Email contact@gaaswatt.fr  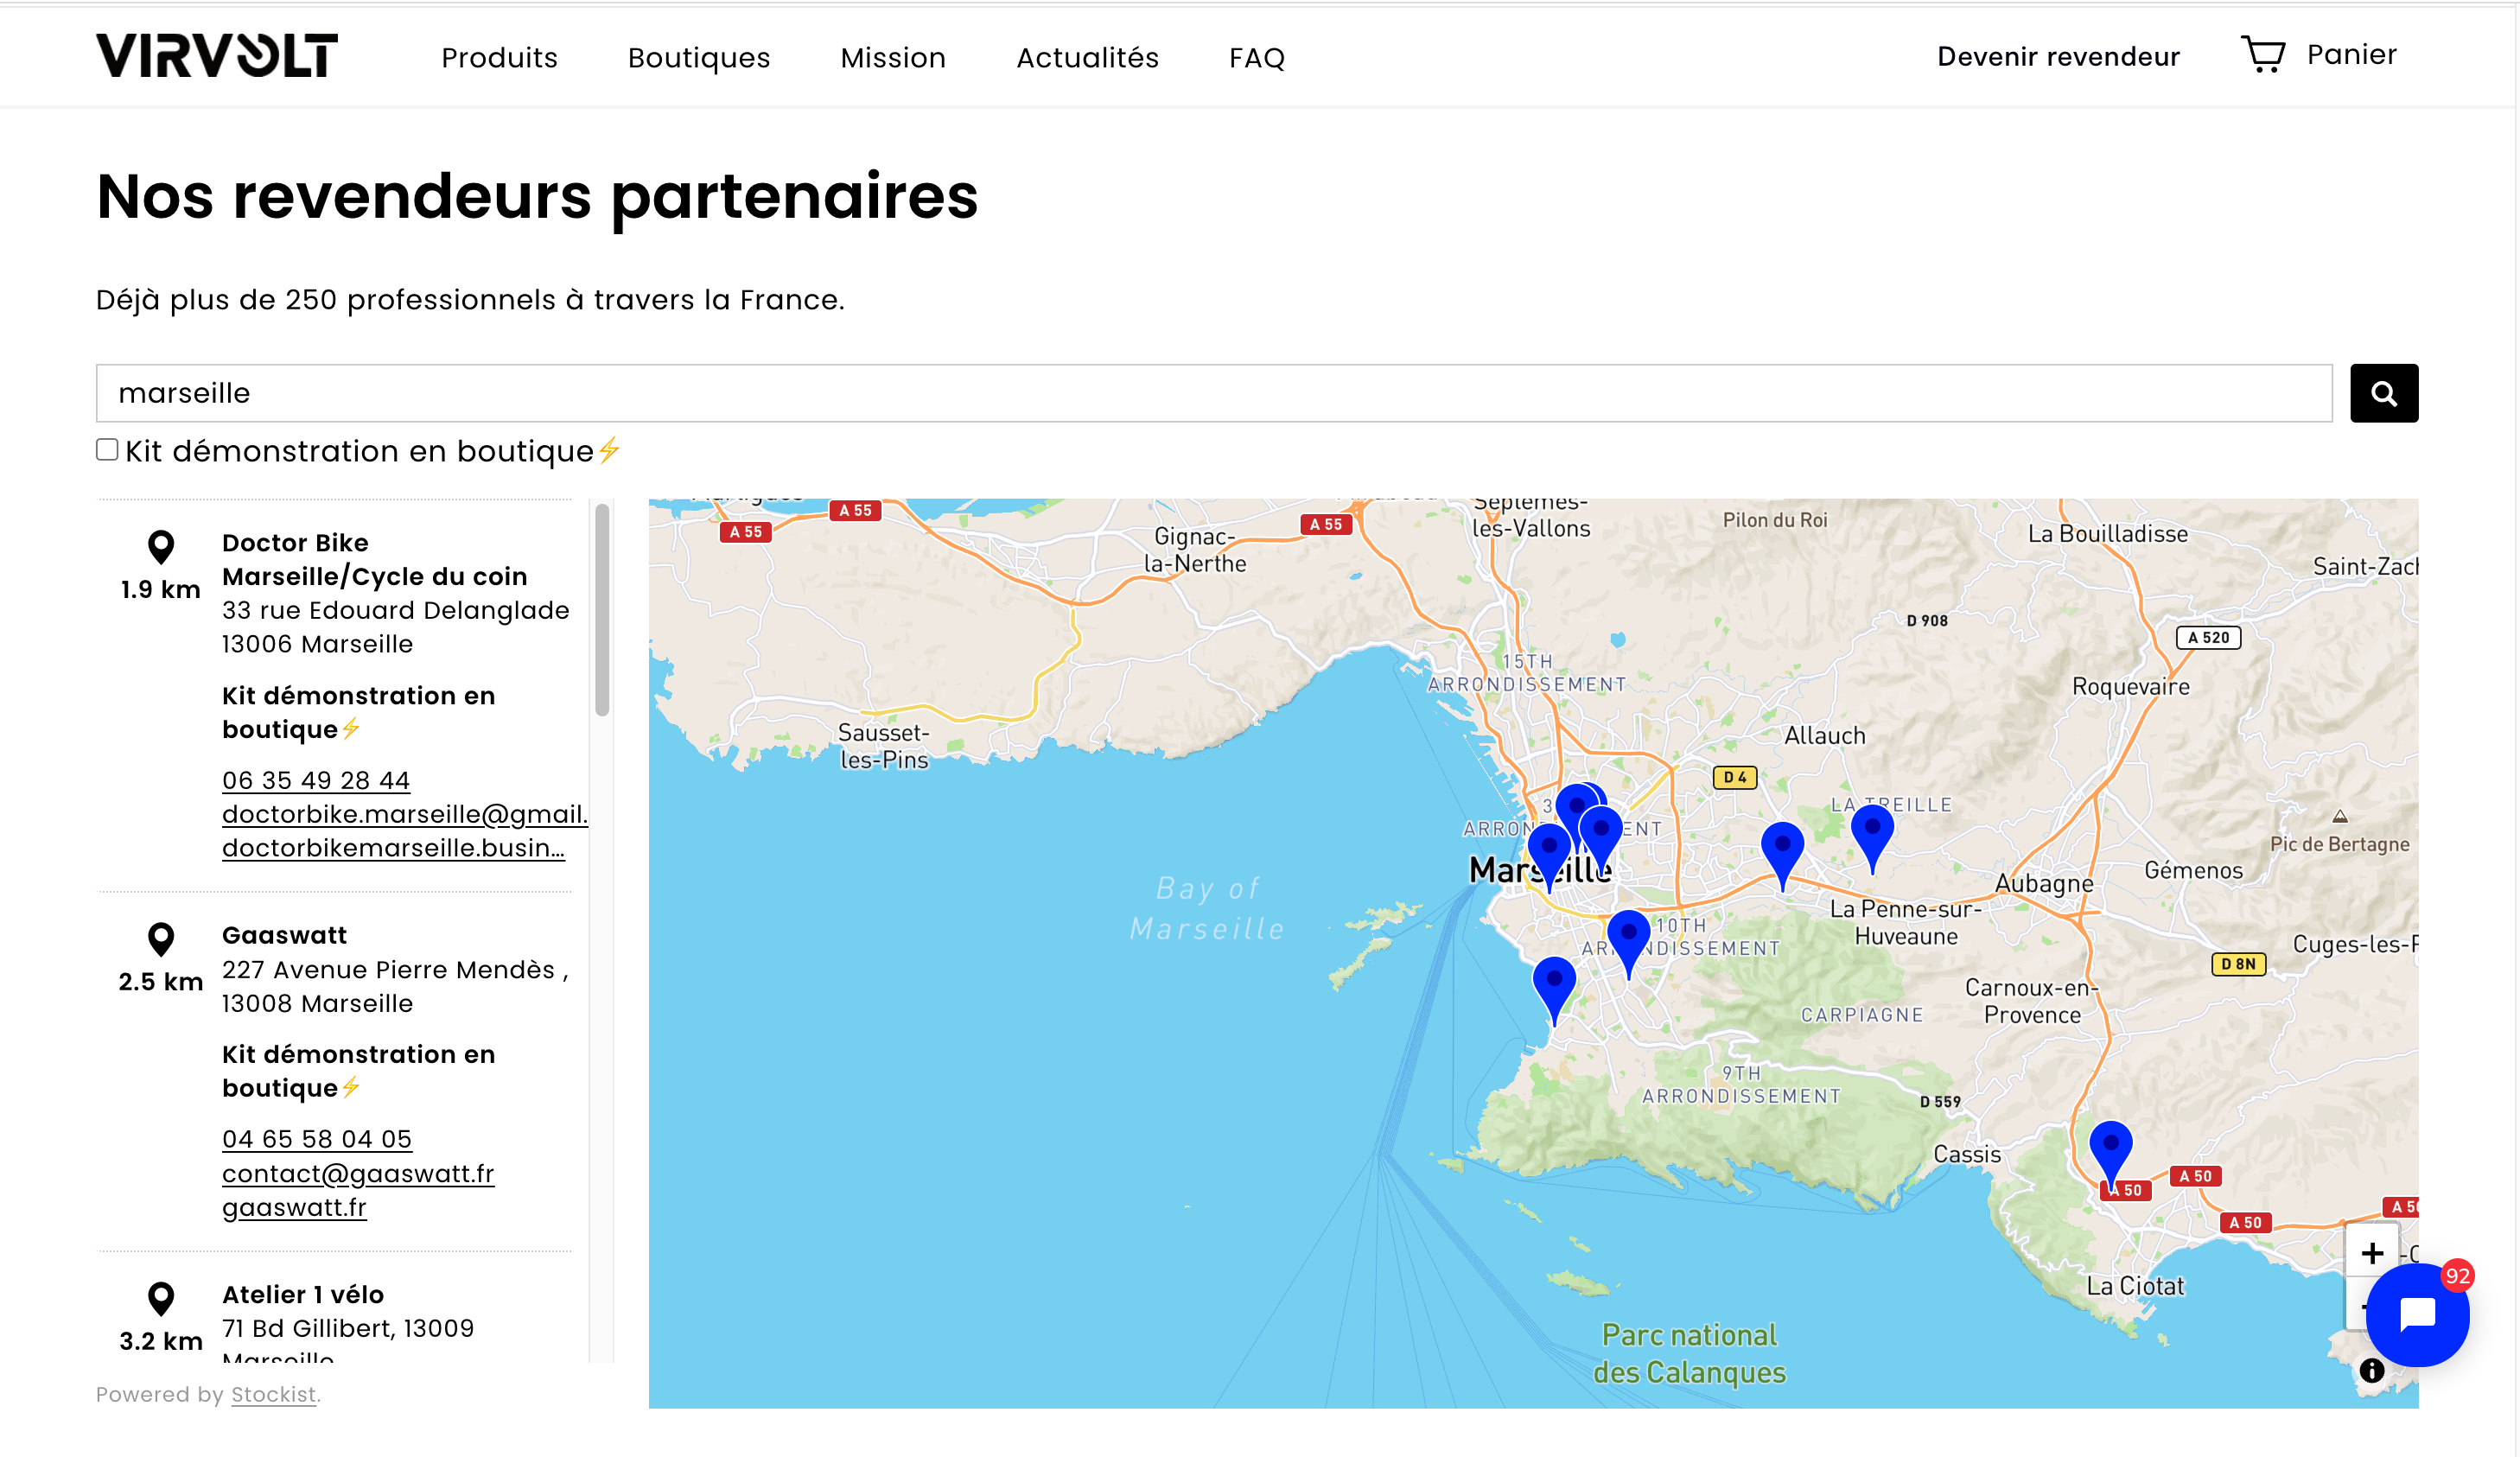tap(358, 1173)
